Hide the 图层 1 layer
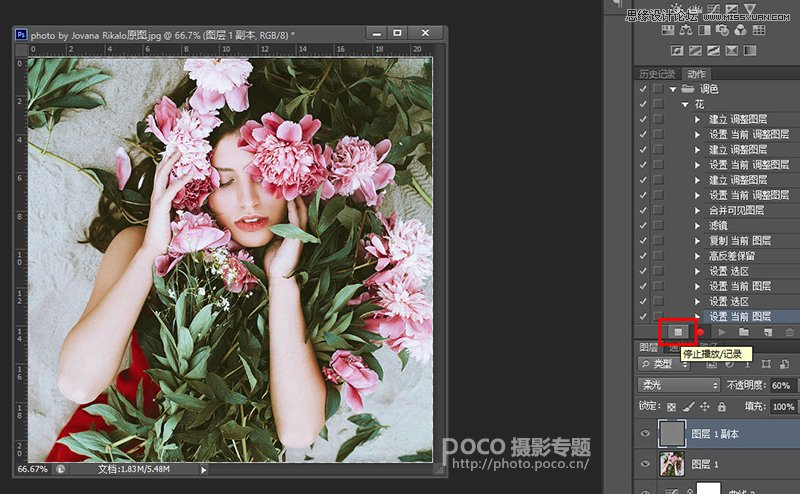Image resolution: width=800 pixels, height=494 pixels. (645, 464)
